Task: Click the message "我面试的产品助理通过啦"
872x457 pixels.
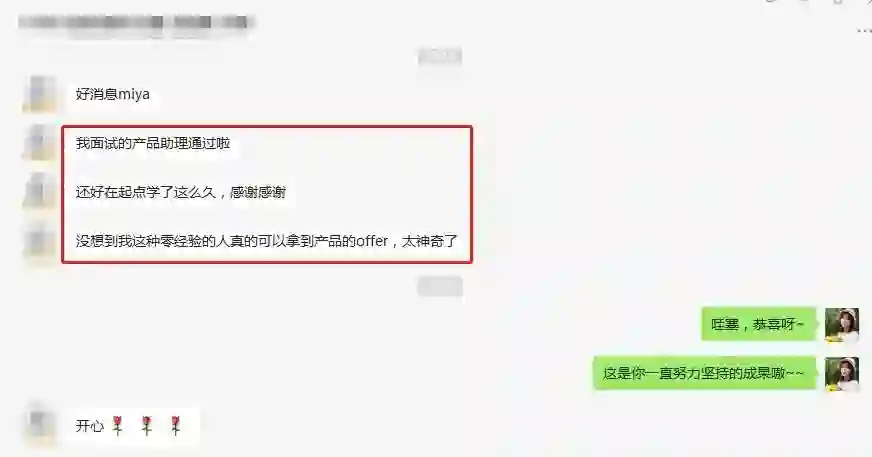Action: (x=153, y=143)
